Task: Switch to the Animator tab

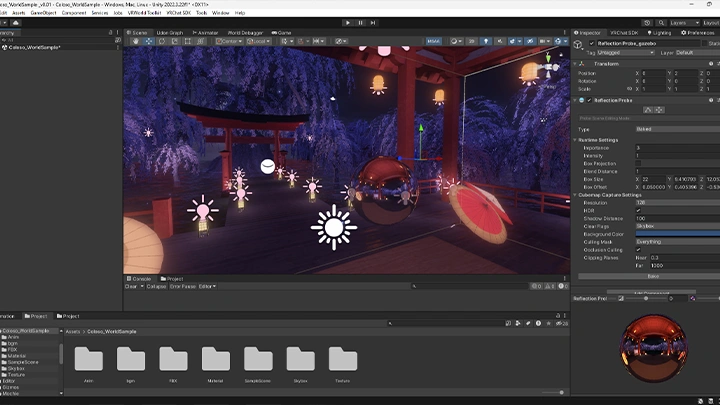Action: click(205, 33)
